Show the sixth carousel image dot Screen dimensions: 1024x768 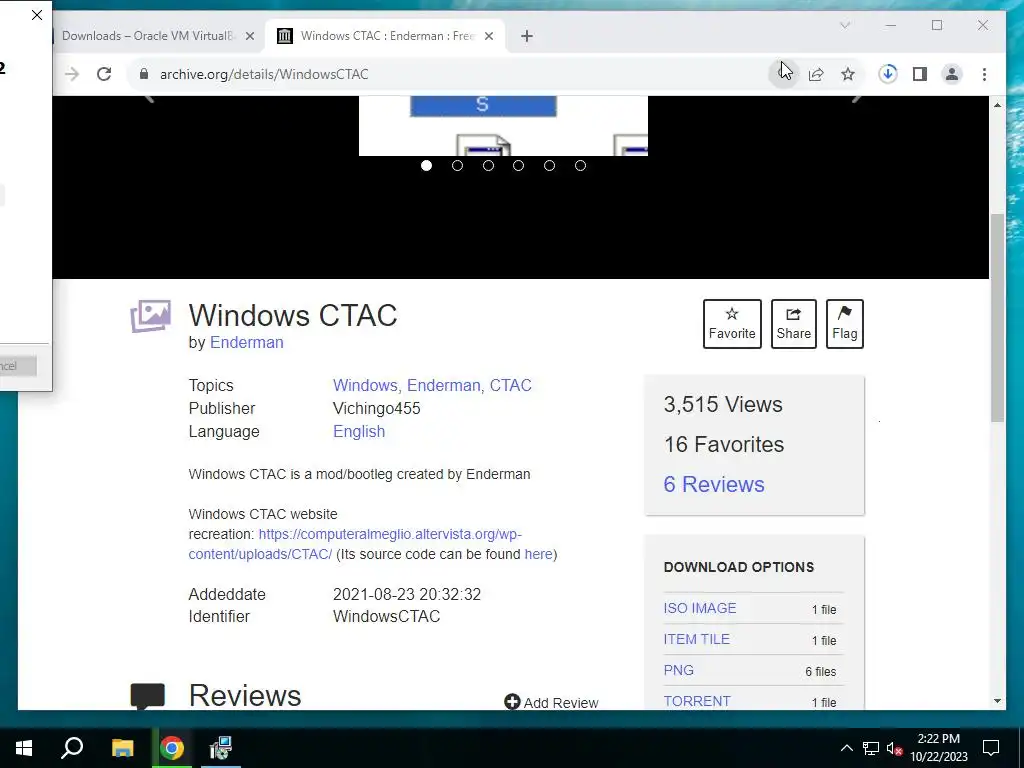pyautogui.click(x=580, y=166)
